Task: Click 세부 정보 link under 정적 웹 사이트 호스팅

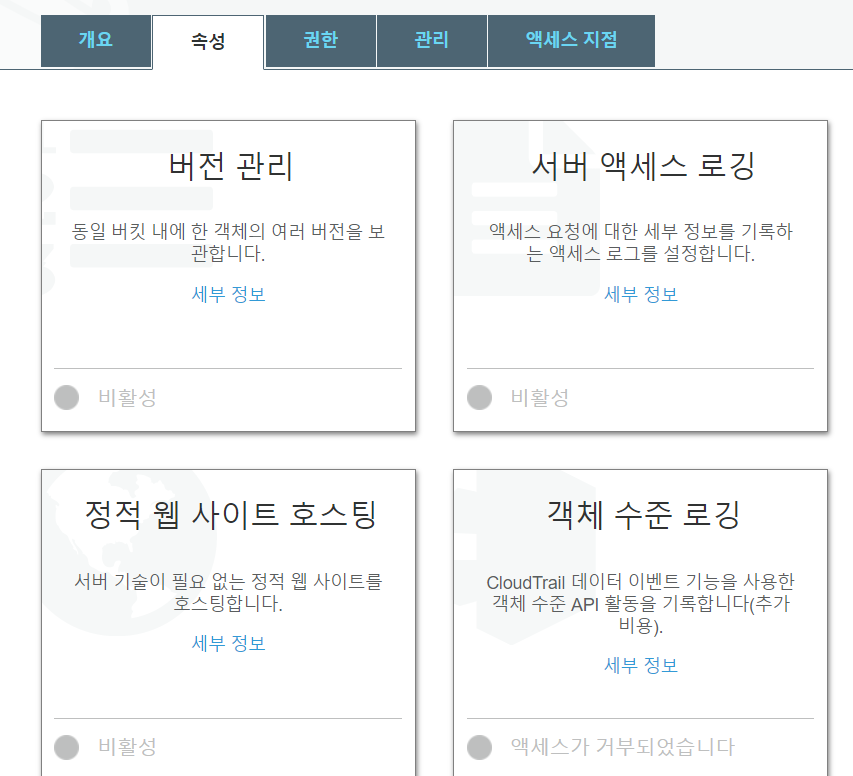Action: pyautogui.click(x=228, y=644)
